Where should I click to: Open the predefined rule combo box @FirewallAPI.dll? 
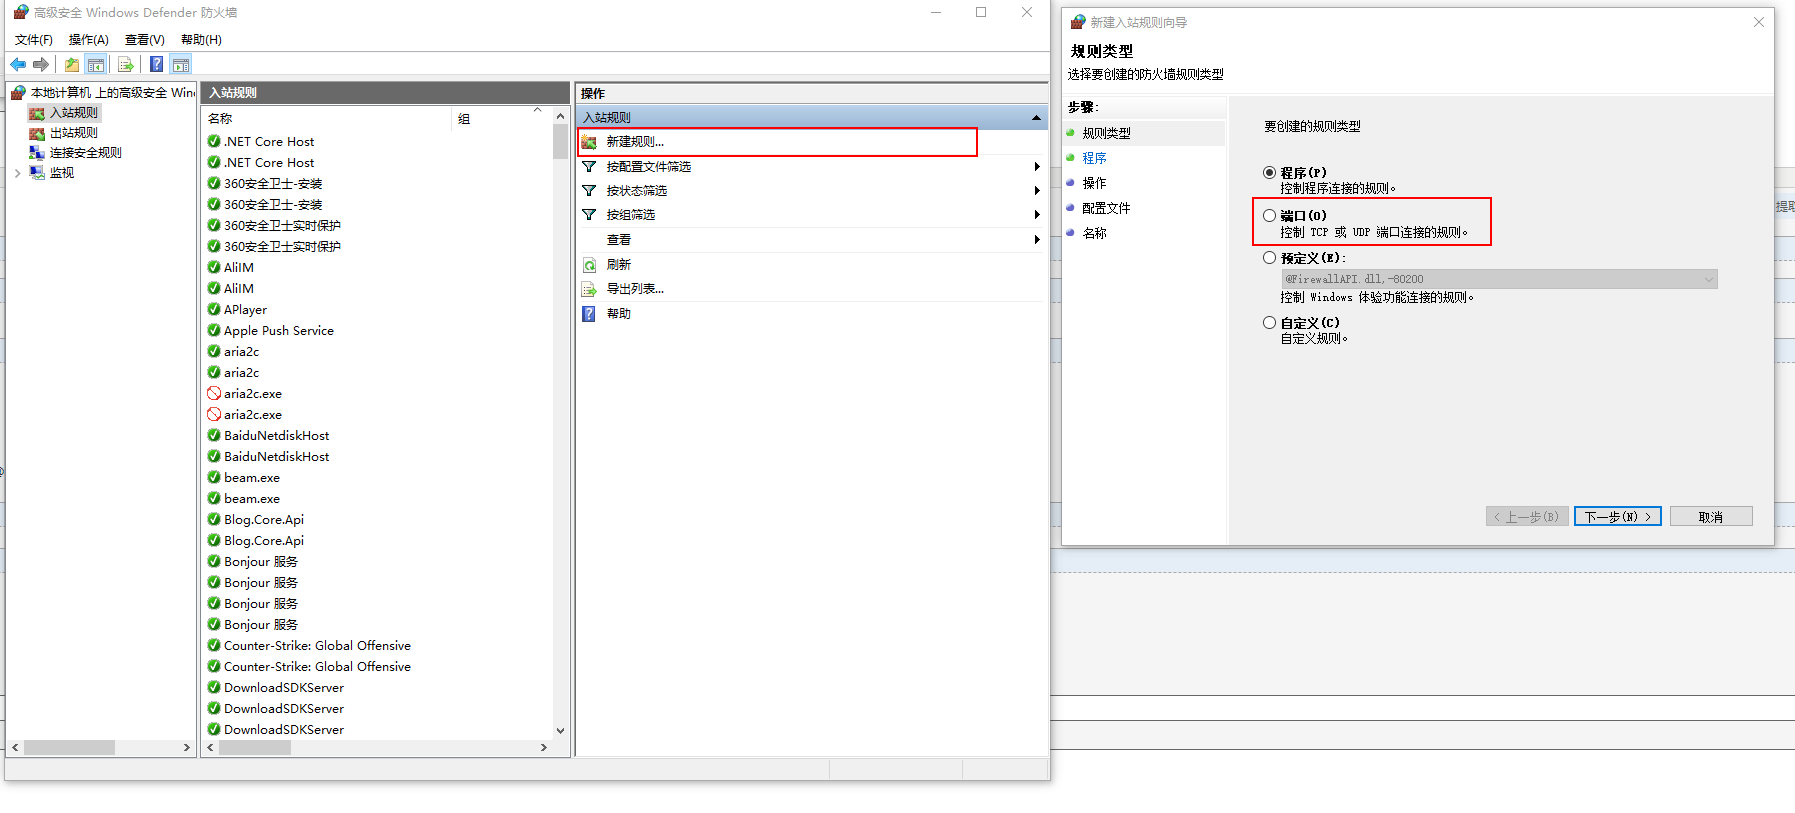click(1499, 279)
